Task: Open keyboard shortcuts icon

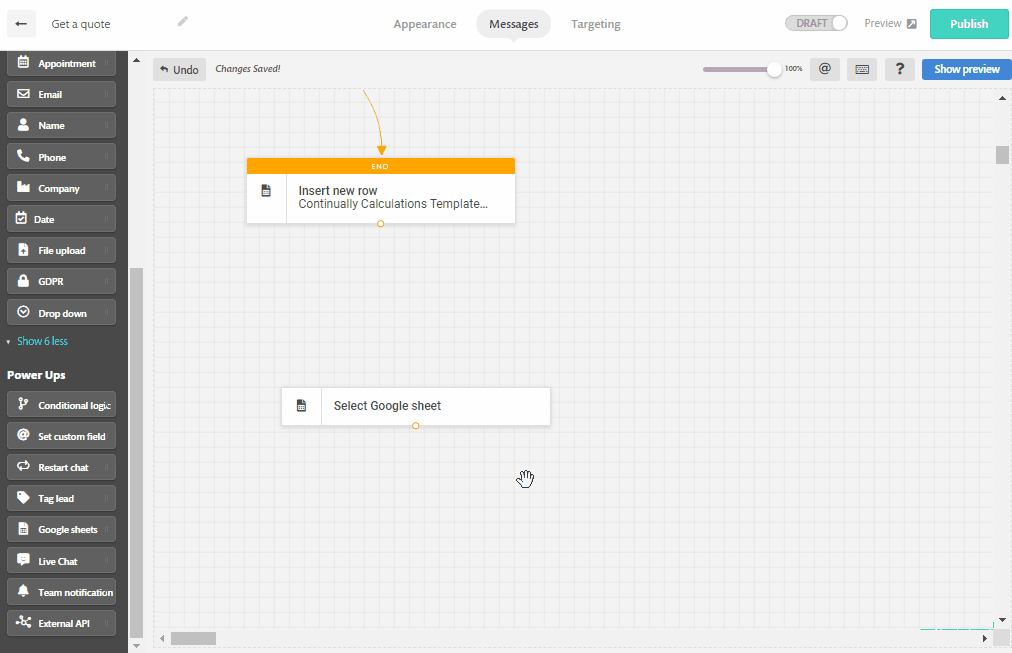Action: click(862, 69)
